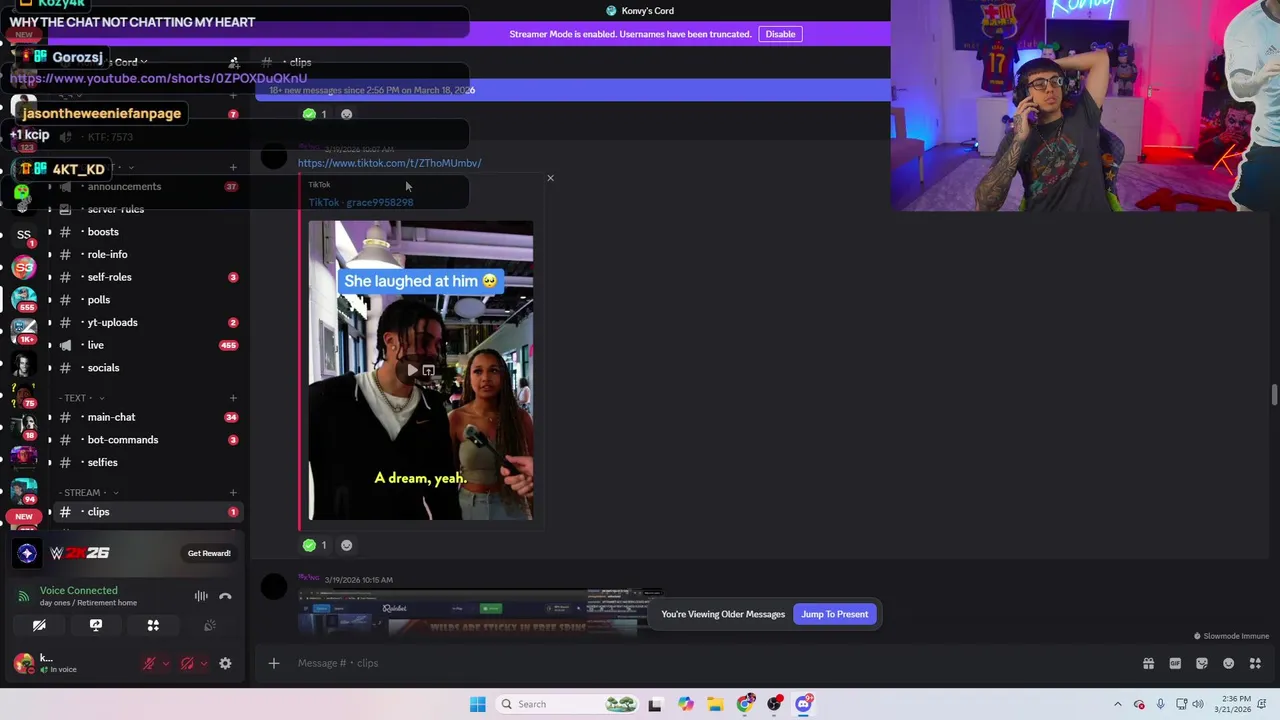
Task: Open Task View on the taskbar
Action: point(655,704)
